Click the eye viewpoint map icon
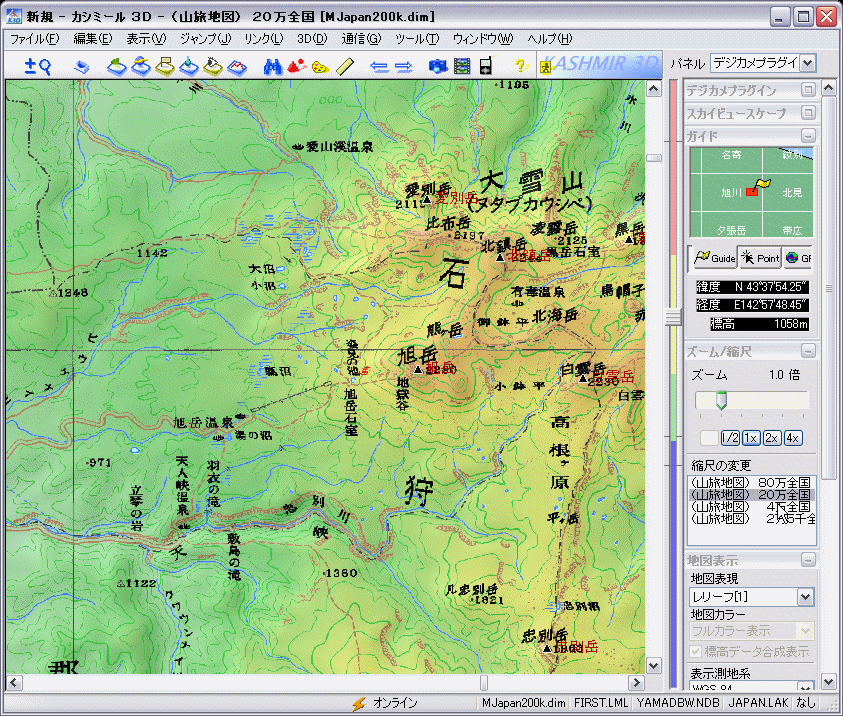The width and height of the screenshot is (843, 716). coord(213,66)
